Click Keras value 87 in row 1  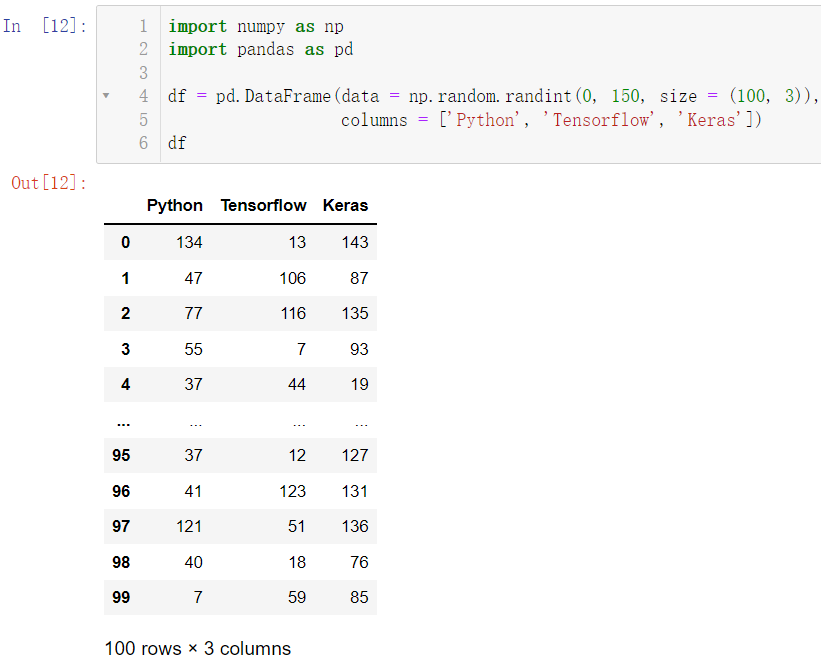(x=359, y=278)
